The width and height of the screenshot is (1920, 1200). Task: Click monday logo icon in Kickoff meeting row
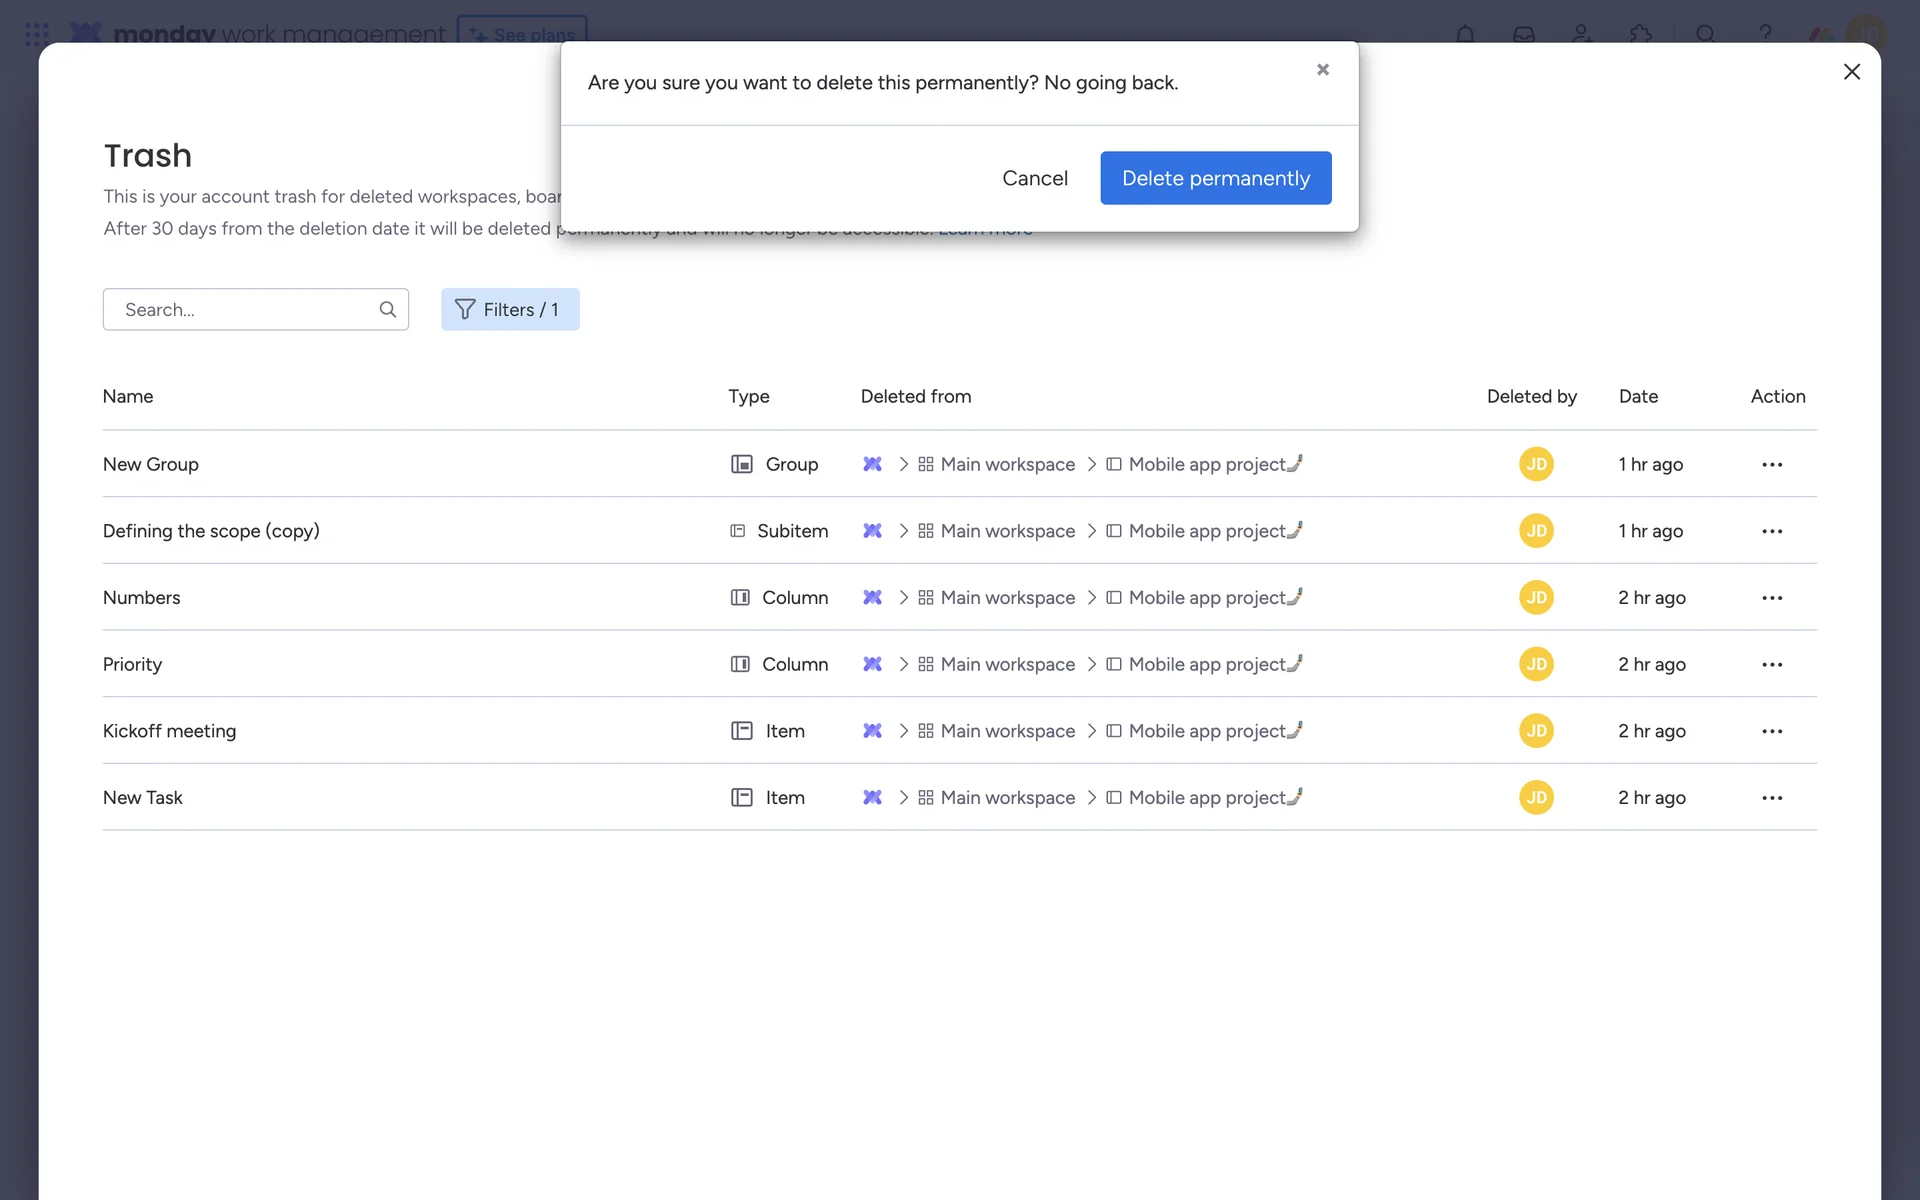coord(872,731)
